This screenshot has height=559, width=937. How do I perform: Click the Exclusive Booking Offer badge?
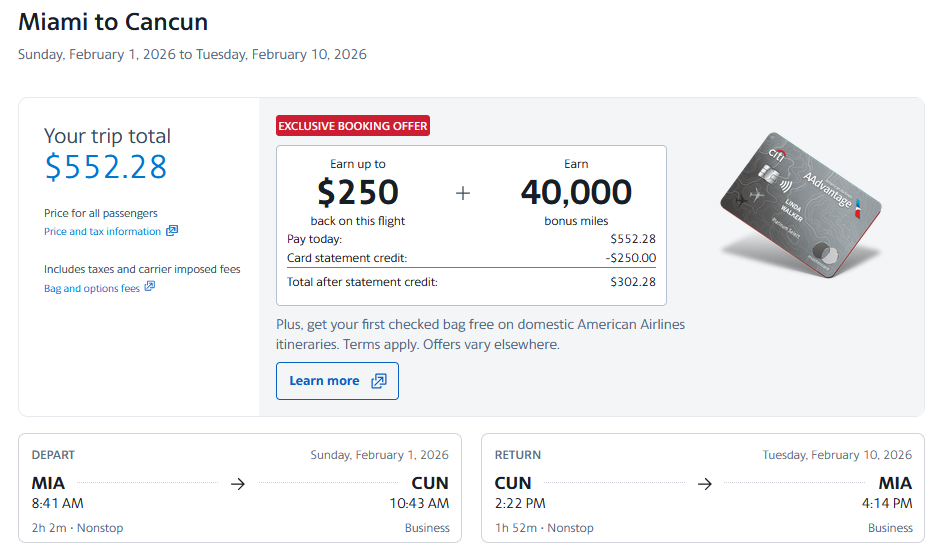pos(353,126)
